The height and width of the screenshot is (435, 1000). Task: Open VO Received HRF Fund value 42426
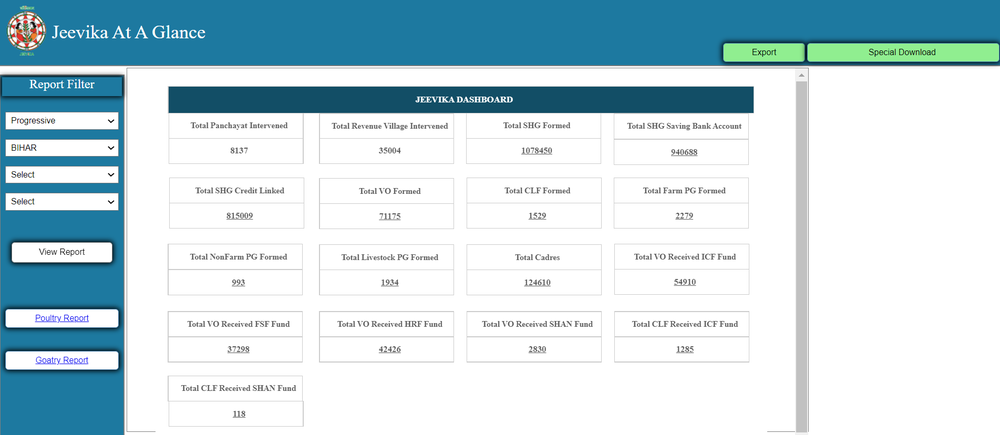[x=390, y=350]
